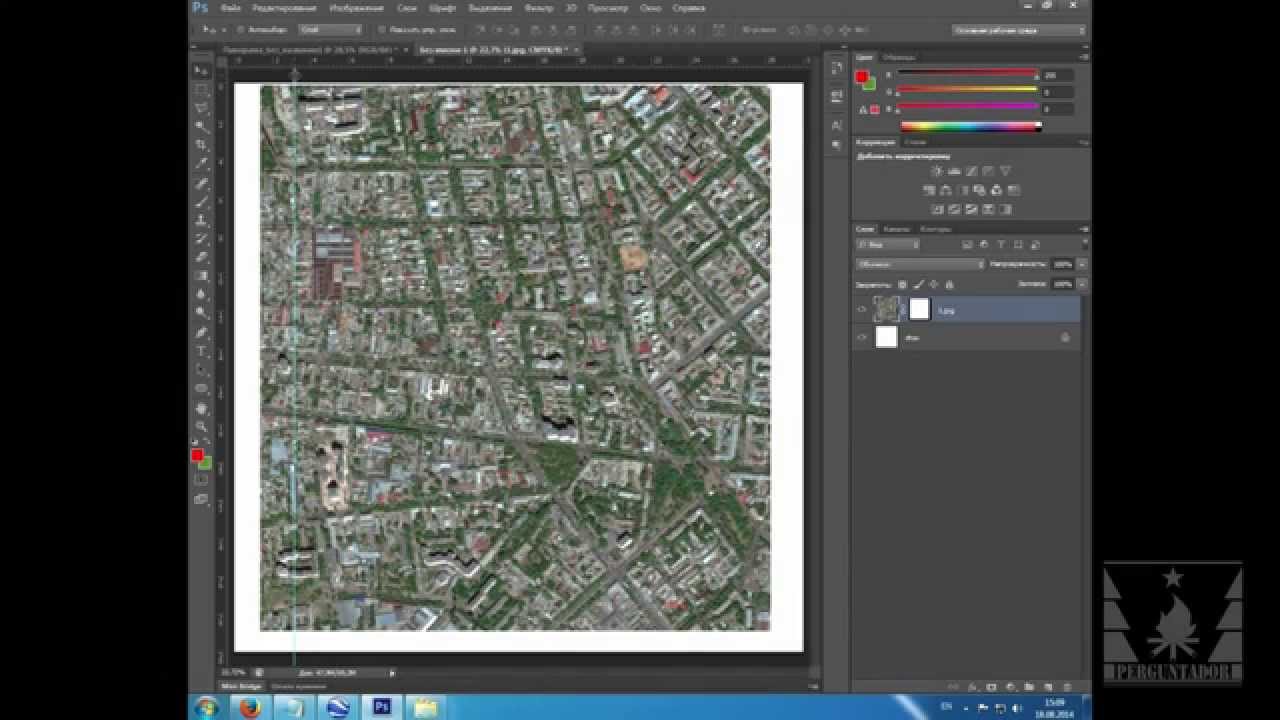Screen dimensions: 1280x720
Task: Expand the layer Opacity slider arrow
Action: coord(1082,264)
